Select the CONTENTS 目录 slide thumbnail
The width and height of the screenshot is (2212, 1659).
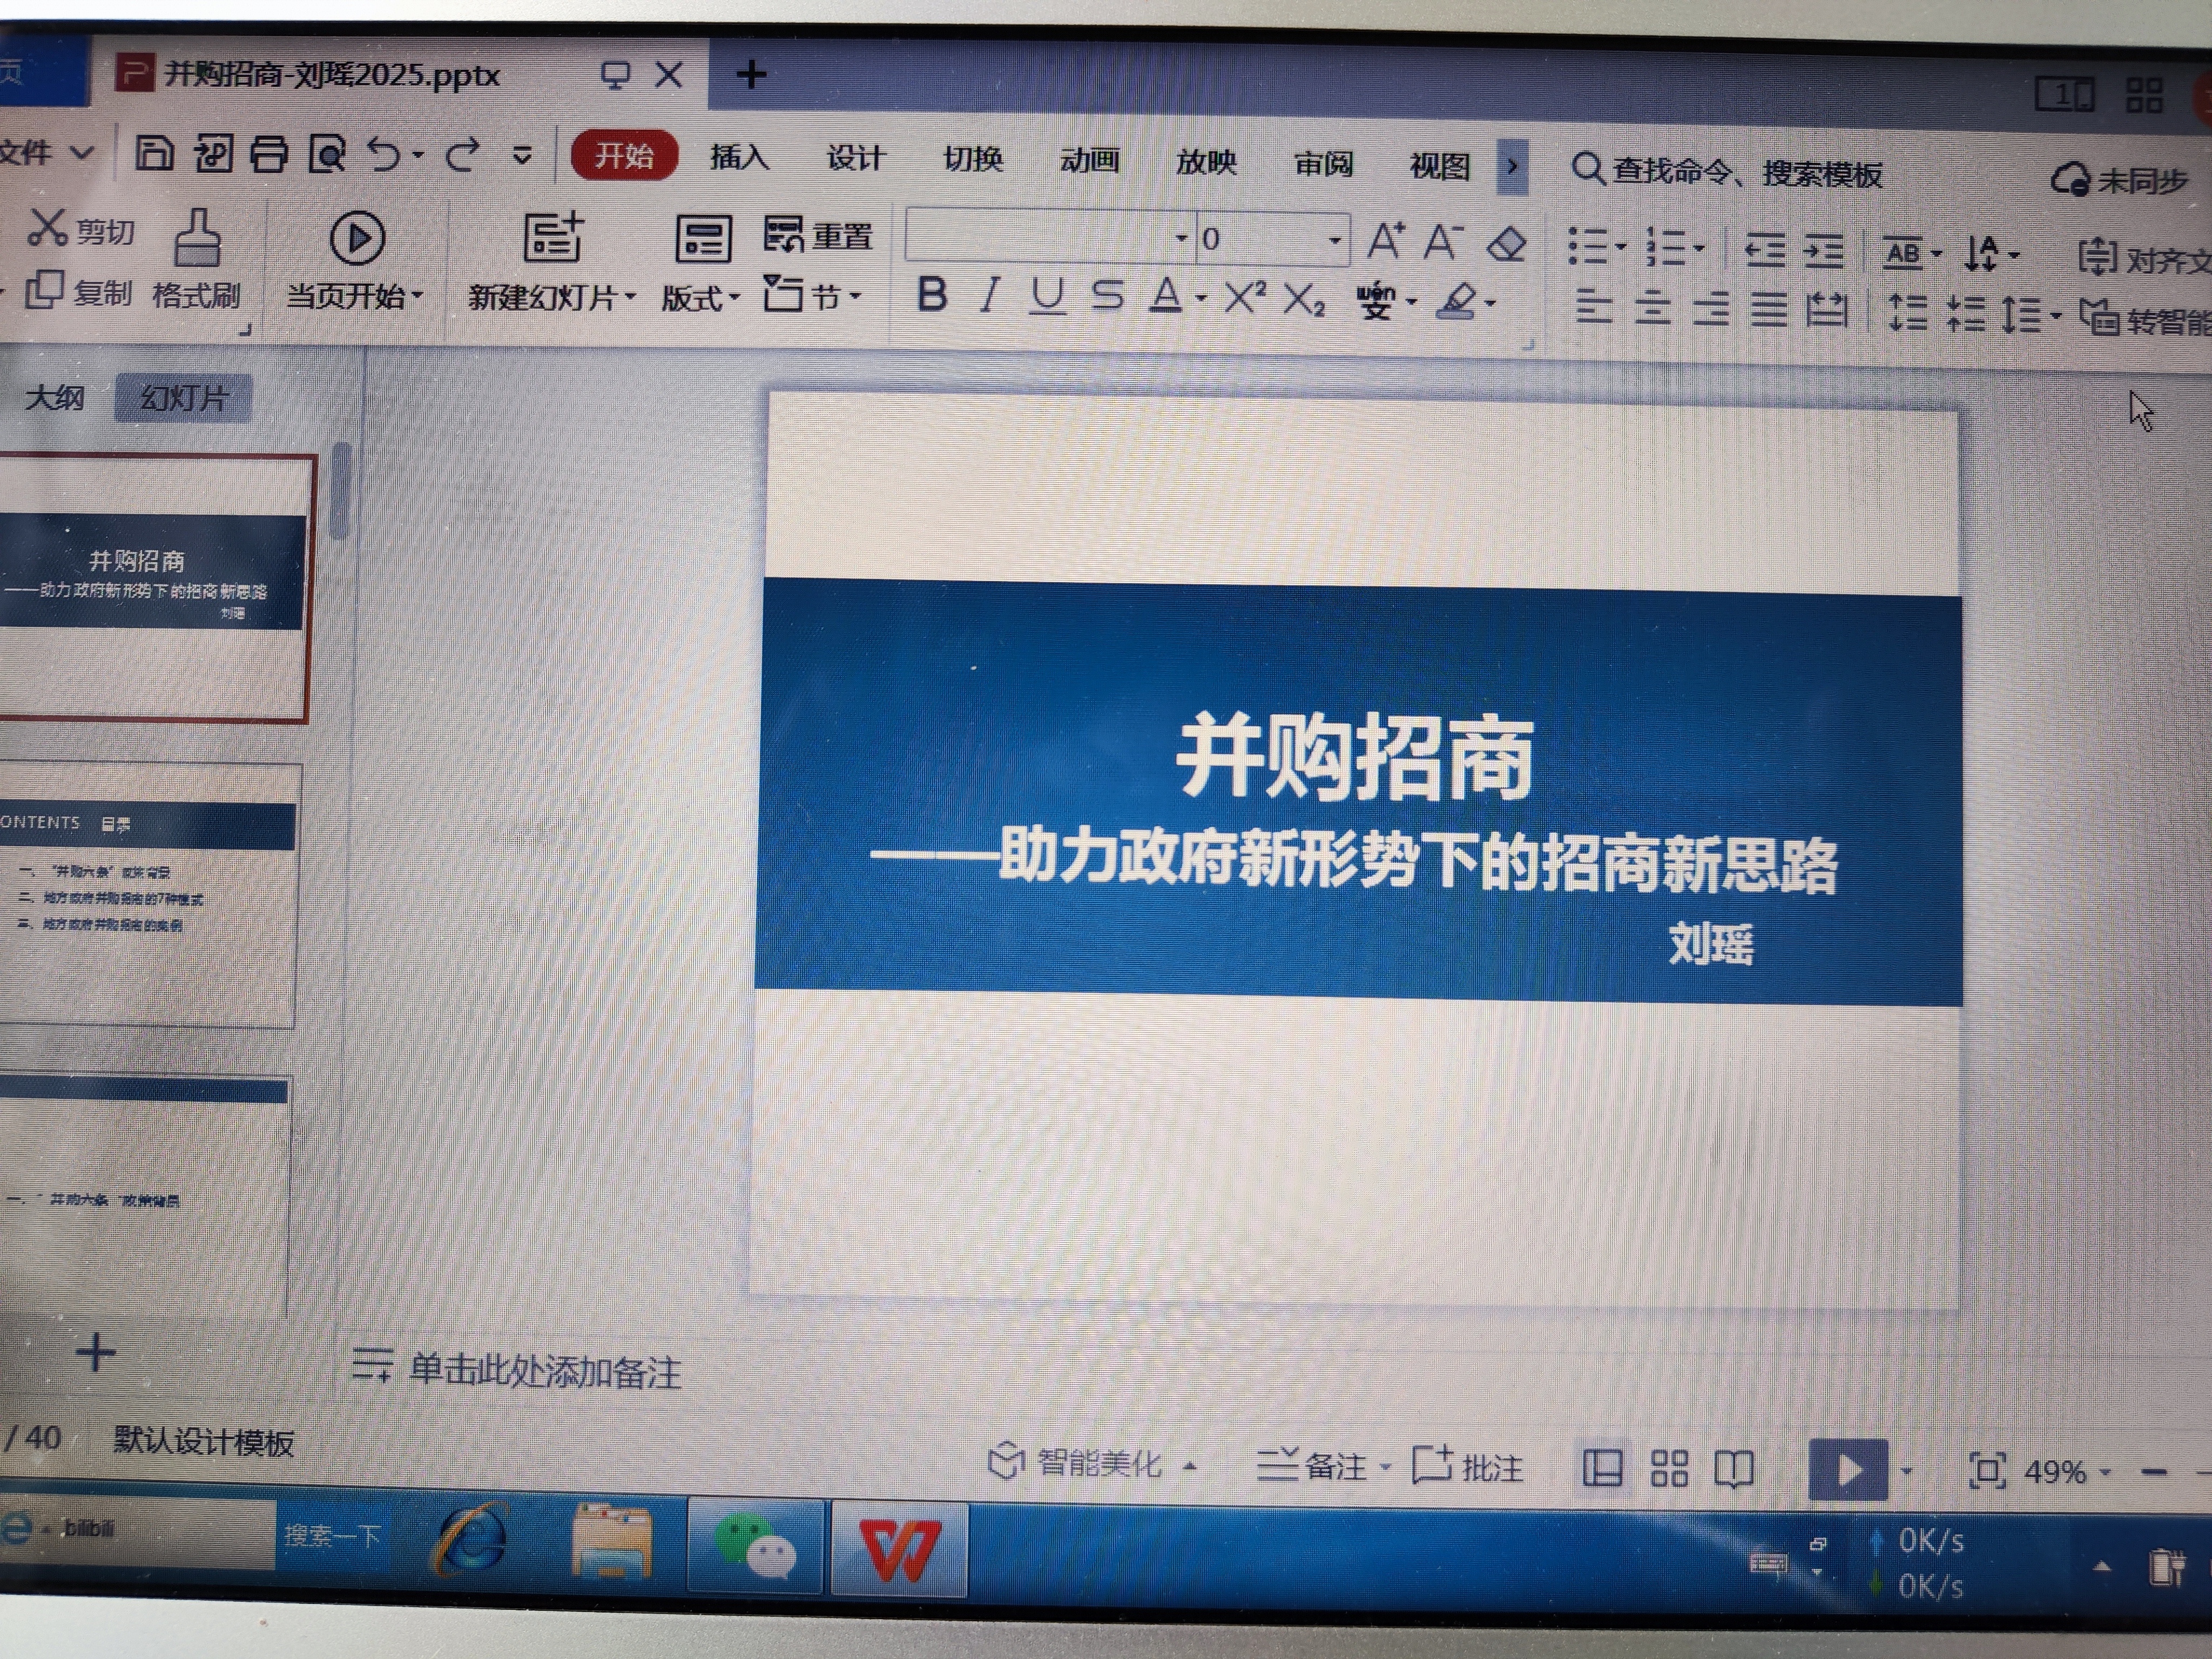[150, 895]
